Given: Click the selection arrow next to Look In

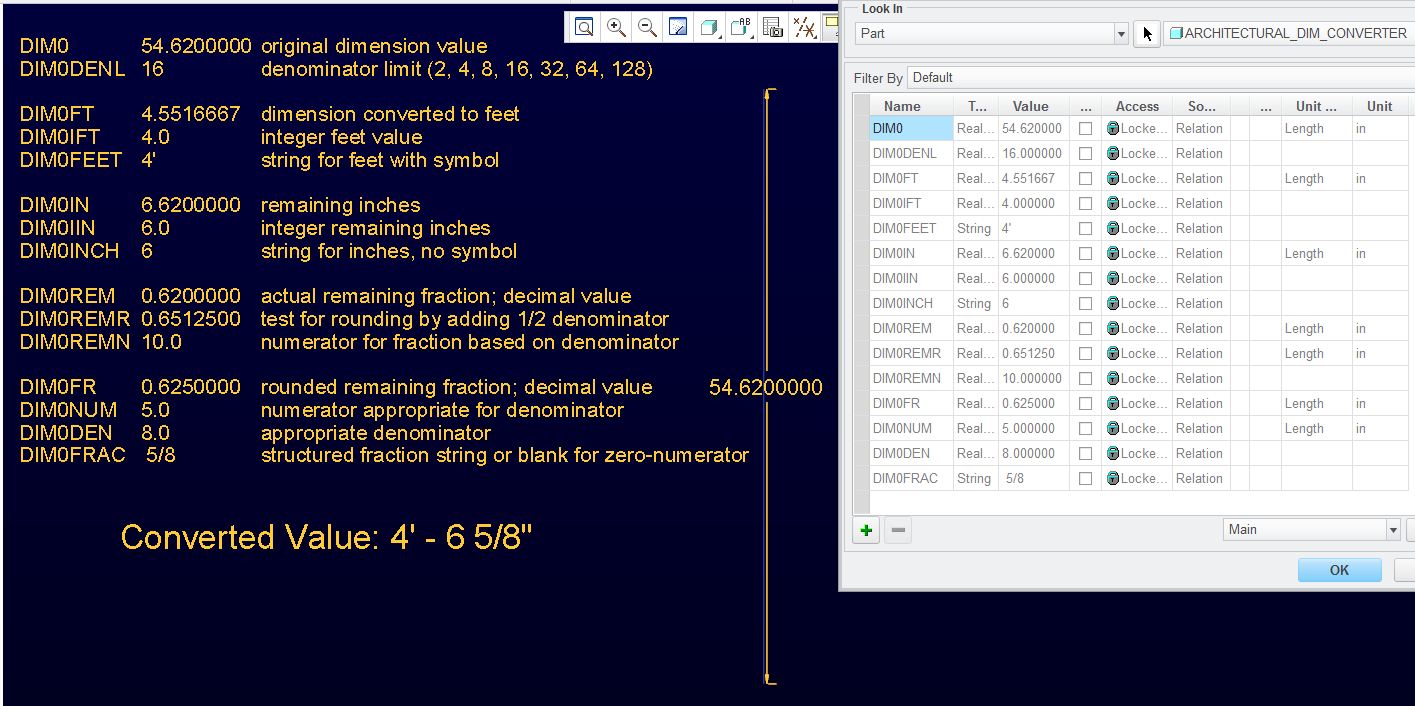Looking at the screenshot, I should 1147,33.
